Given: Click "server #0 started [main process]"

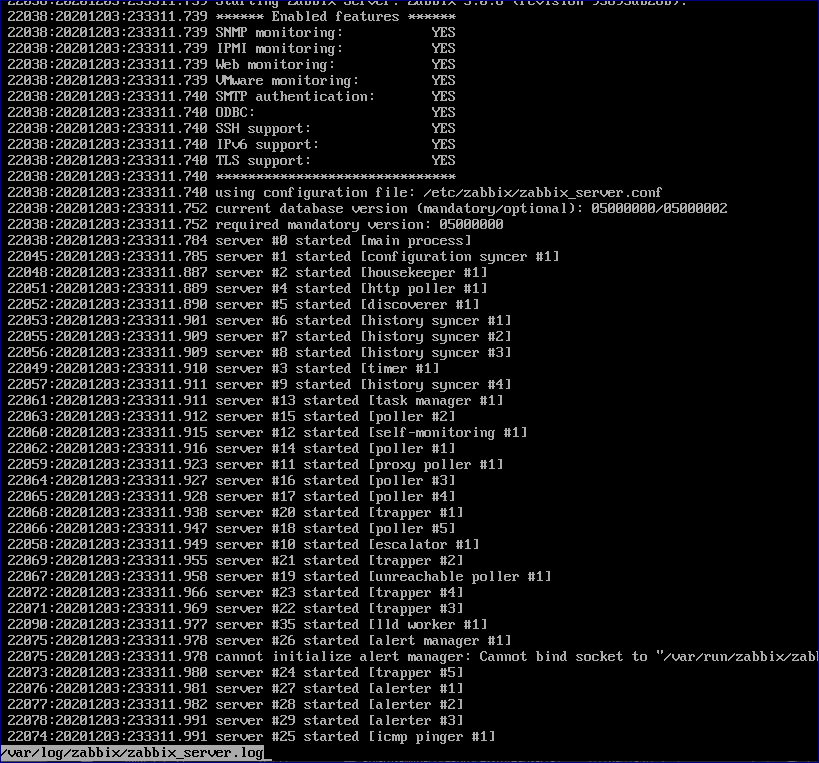Looking at the screenshot, I should [343, 241].
